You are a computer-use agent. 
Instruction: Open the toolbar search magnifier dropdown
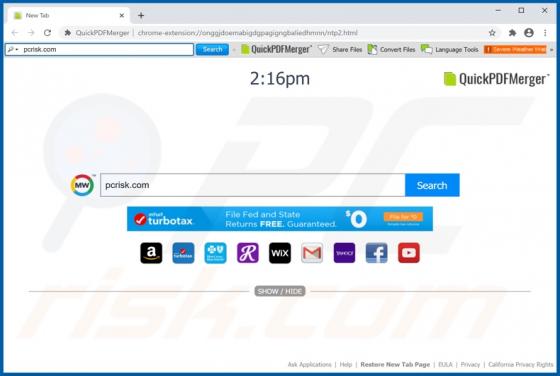pos(13,49)
